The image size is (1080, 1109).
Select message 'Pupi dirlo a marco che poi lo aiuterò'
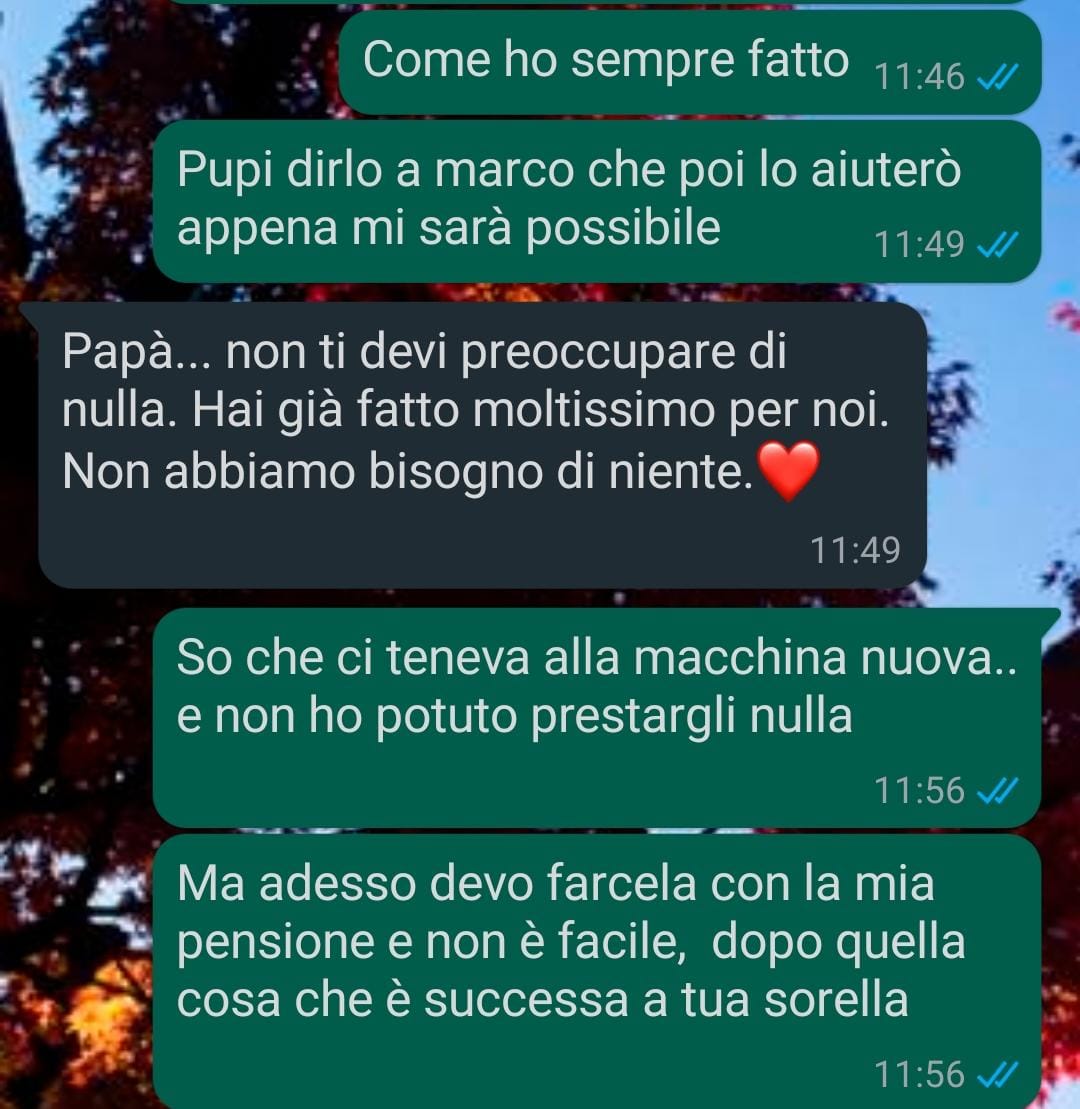click(x=597, y=202)
